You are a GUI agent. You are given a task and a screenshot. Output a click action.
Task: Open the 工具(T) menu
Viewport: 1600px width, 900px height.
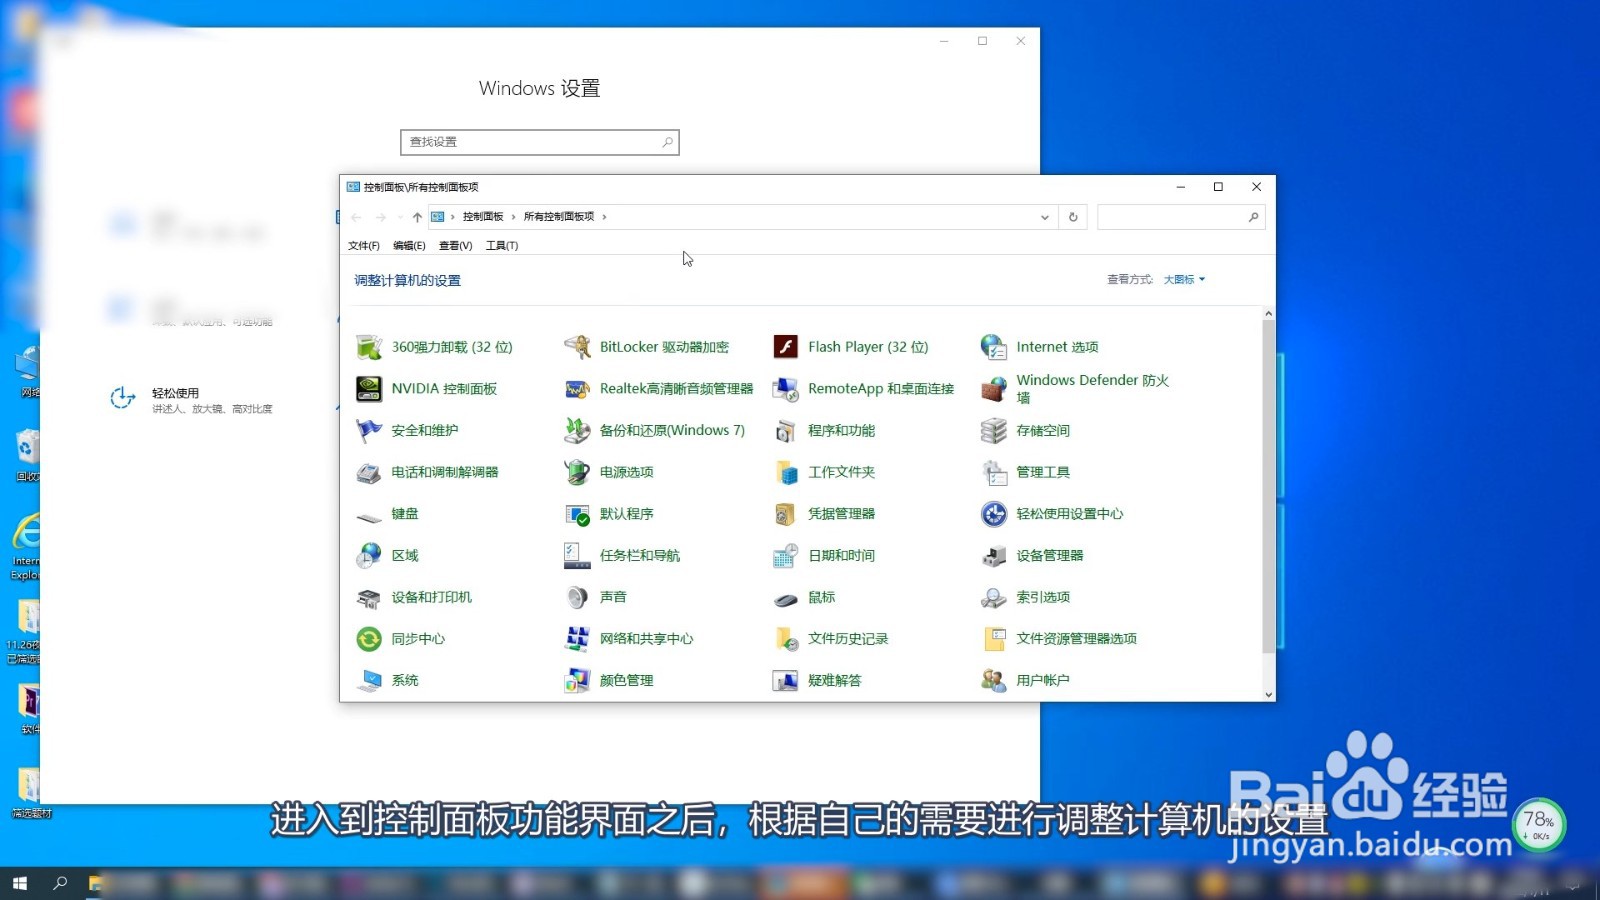(502, 246)
